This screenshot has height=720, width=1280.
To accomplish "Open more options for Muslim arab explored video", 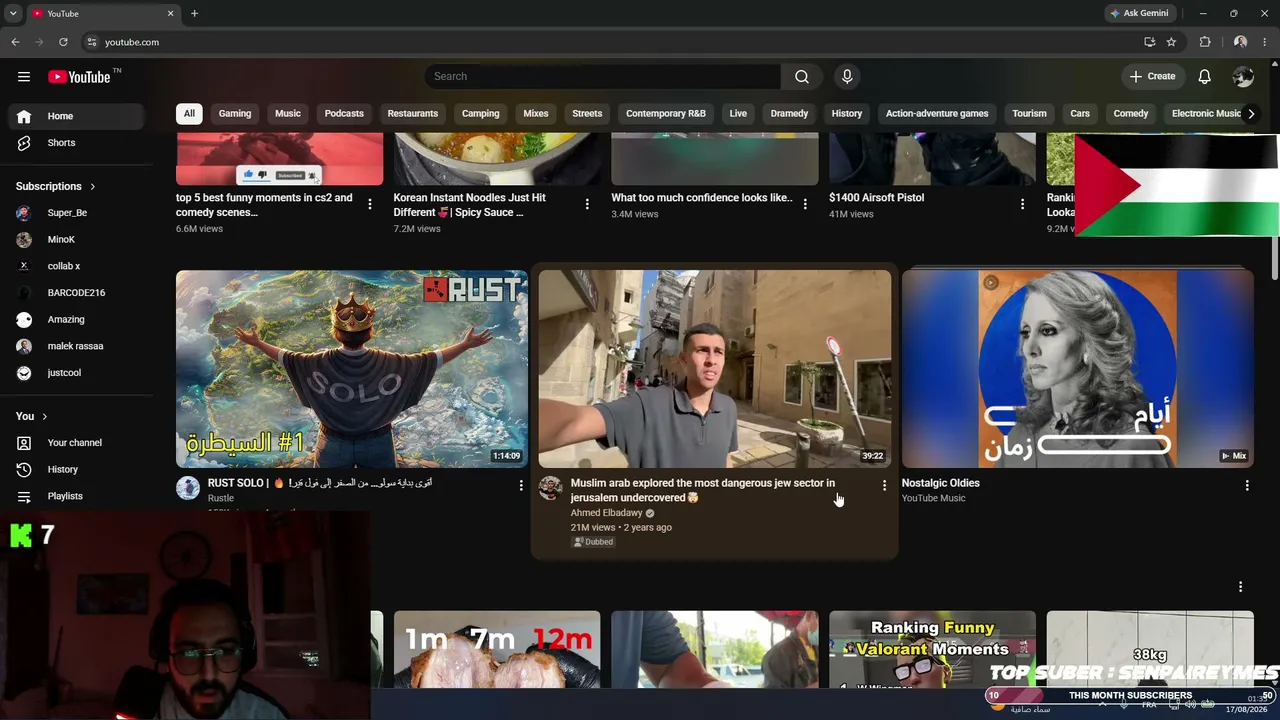I will pyautogui.click(x=884, y=485).
